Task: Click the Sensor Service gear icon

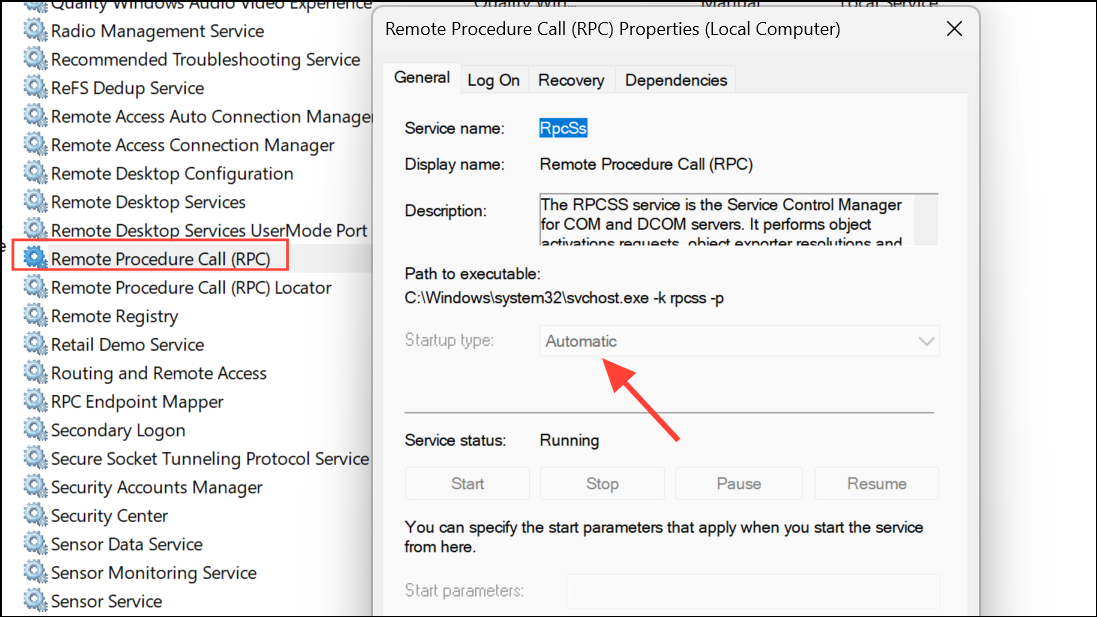Action: click(34, 601)
